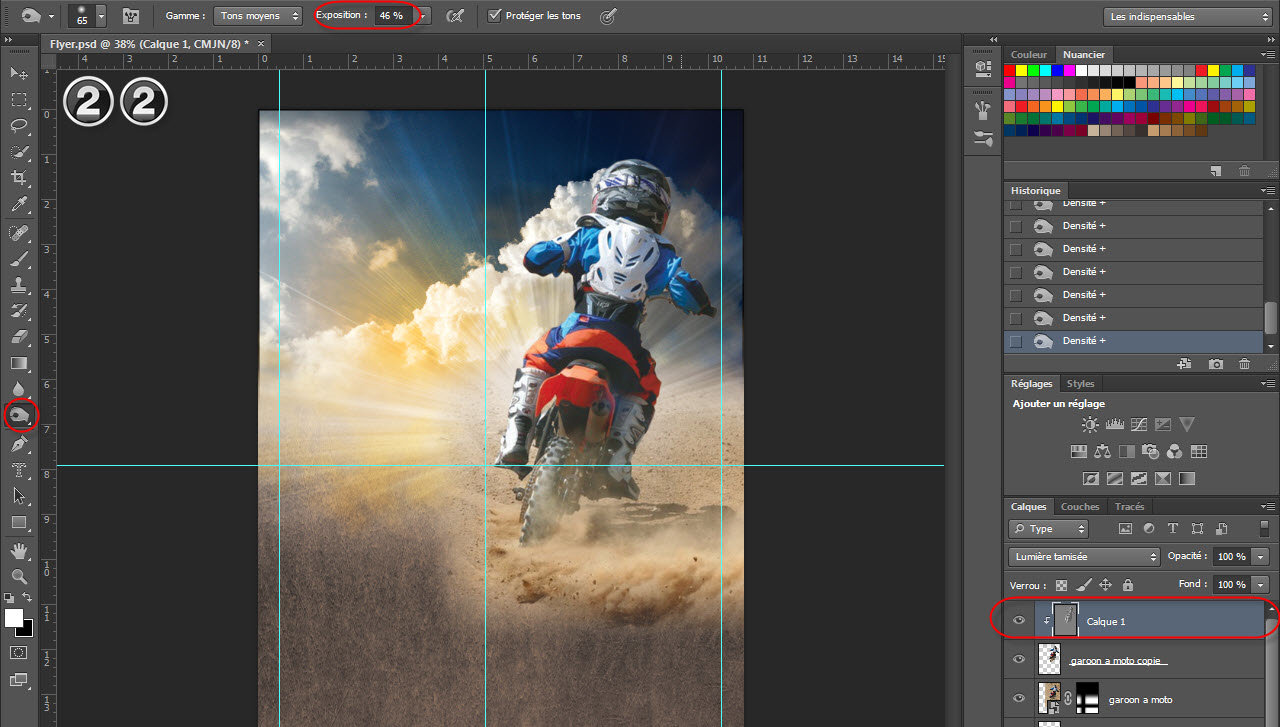Open the Gamme Tons moyens dropdown
This screenshot has height=727, width=1280.
coord(257,16)
